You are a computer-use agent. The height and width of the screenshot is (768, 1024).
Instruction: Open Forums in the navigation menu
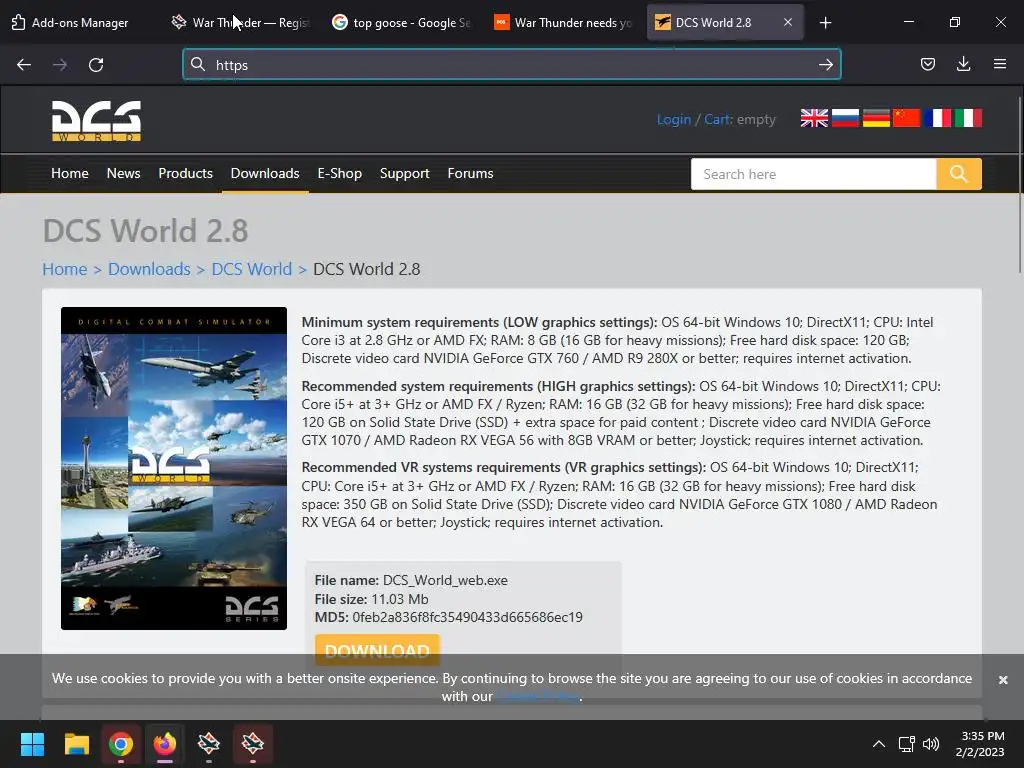point(470,173)
